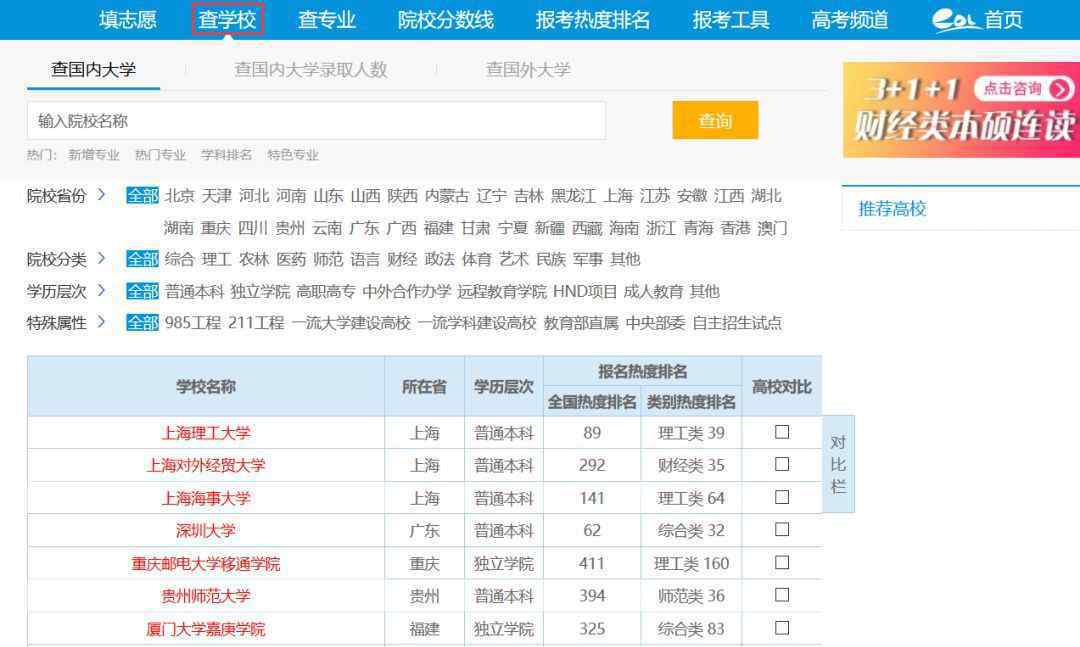Switch to the 查国内大学录取人数 tab
1080x647 pixels.
click(311, 70)
